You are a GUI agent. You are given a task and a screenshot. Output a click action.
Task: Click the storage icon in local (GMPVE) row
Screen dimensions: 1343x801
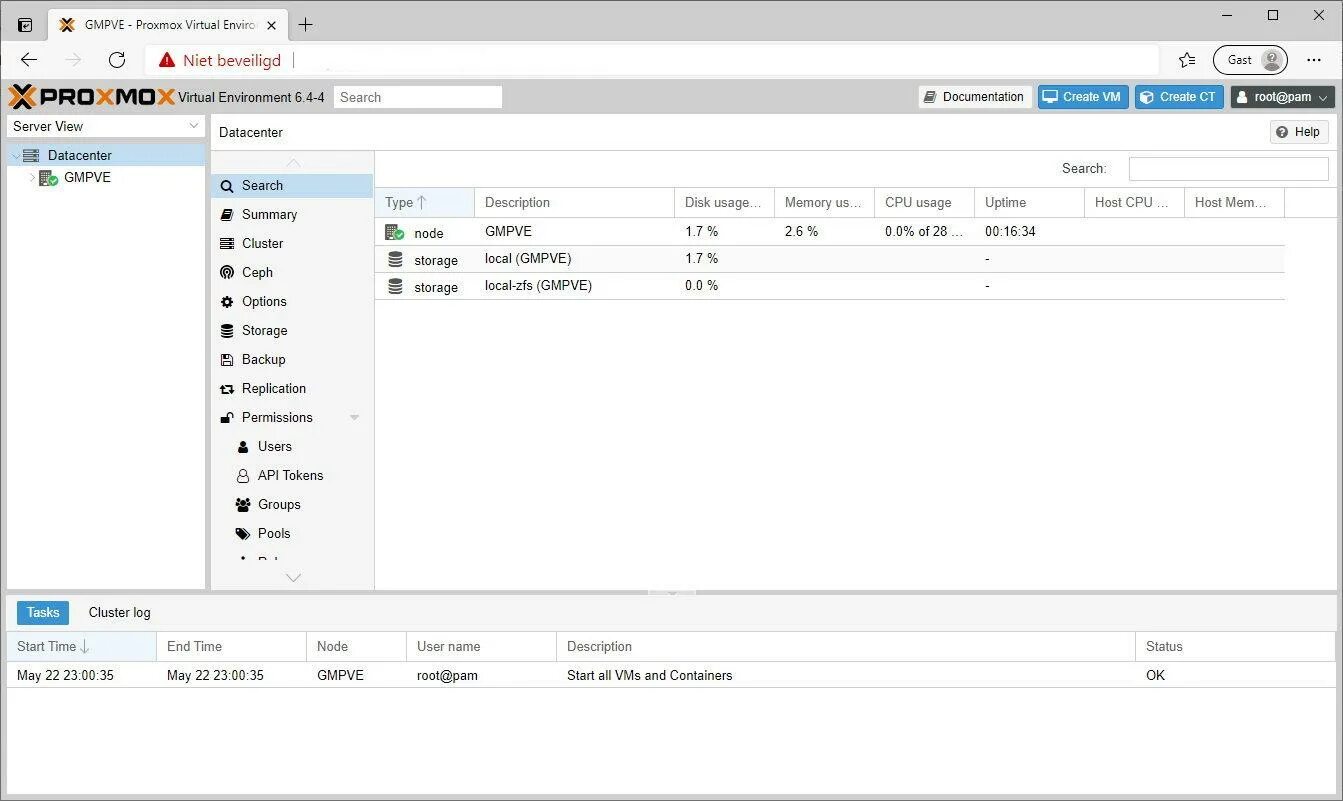point(395,259)
